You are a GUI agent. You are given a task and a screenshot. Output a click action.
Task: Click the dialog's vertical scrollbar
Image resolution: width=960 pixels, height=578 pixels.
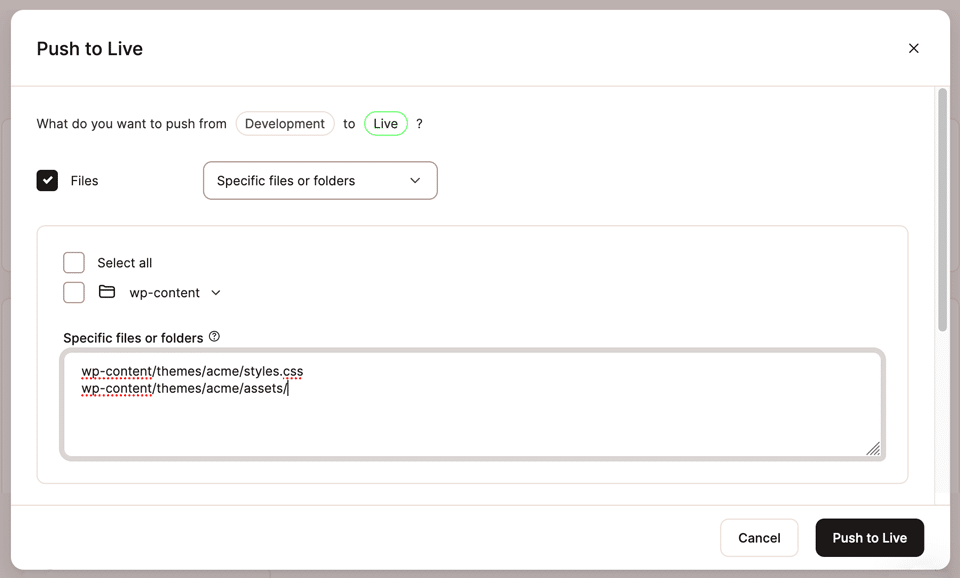click(x=942, y=210)
